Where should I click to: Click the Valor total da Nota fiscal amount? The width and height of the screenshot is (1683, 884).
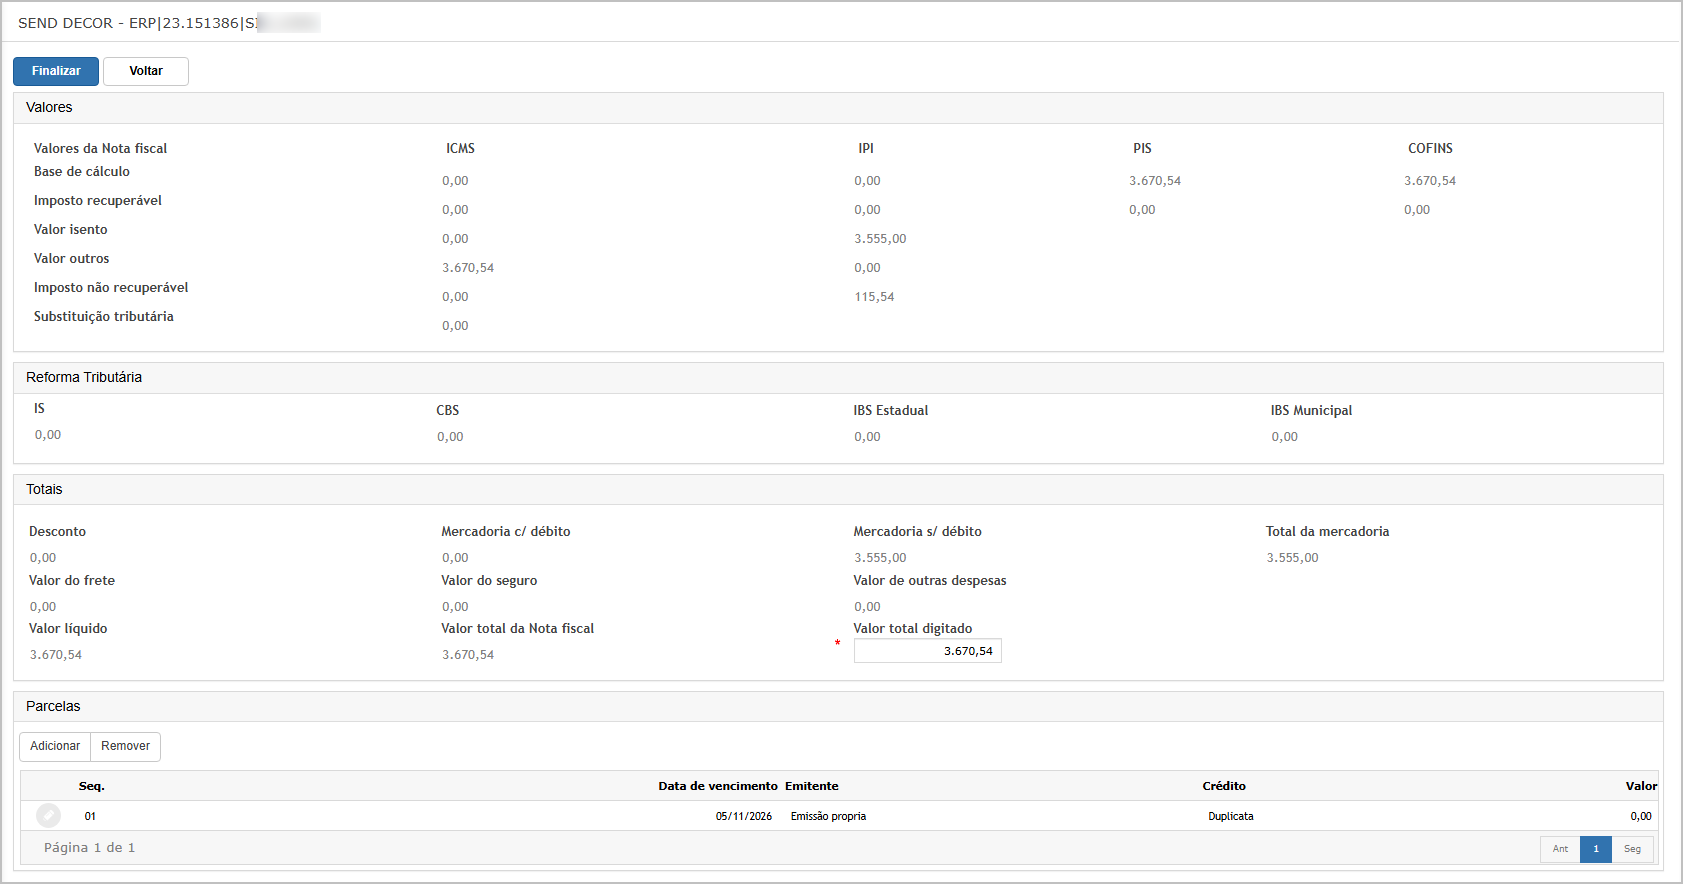[468, 655]
